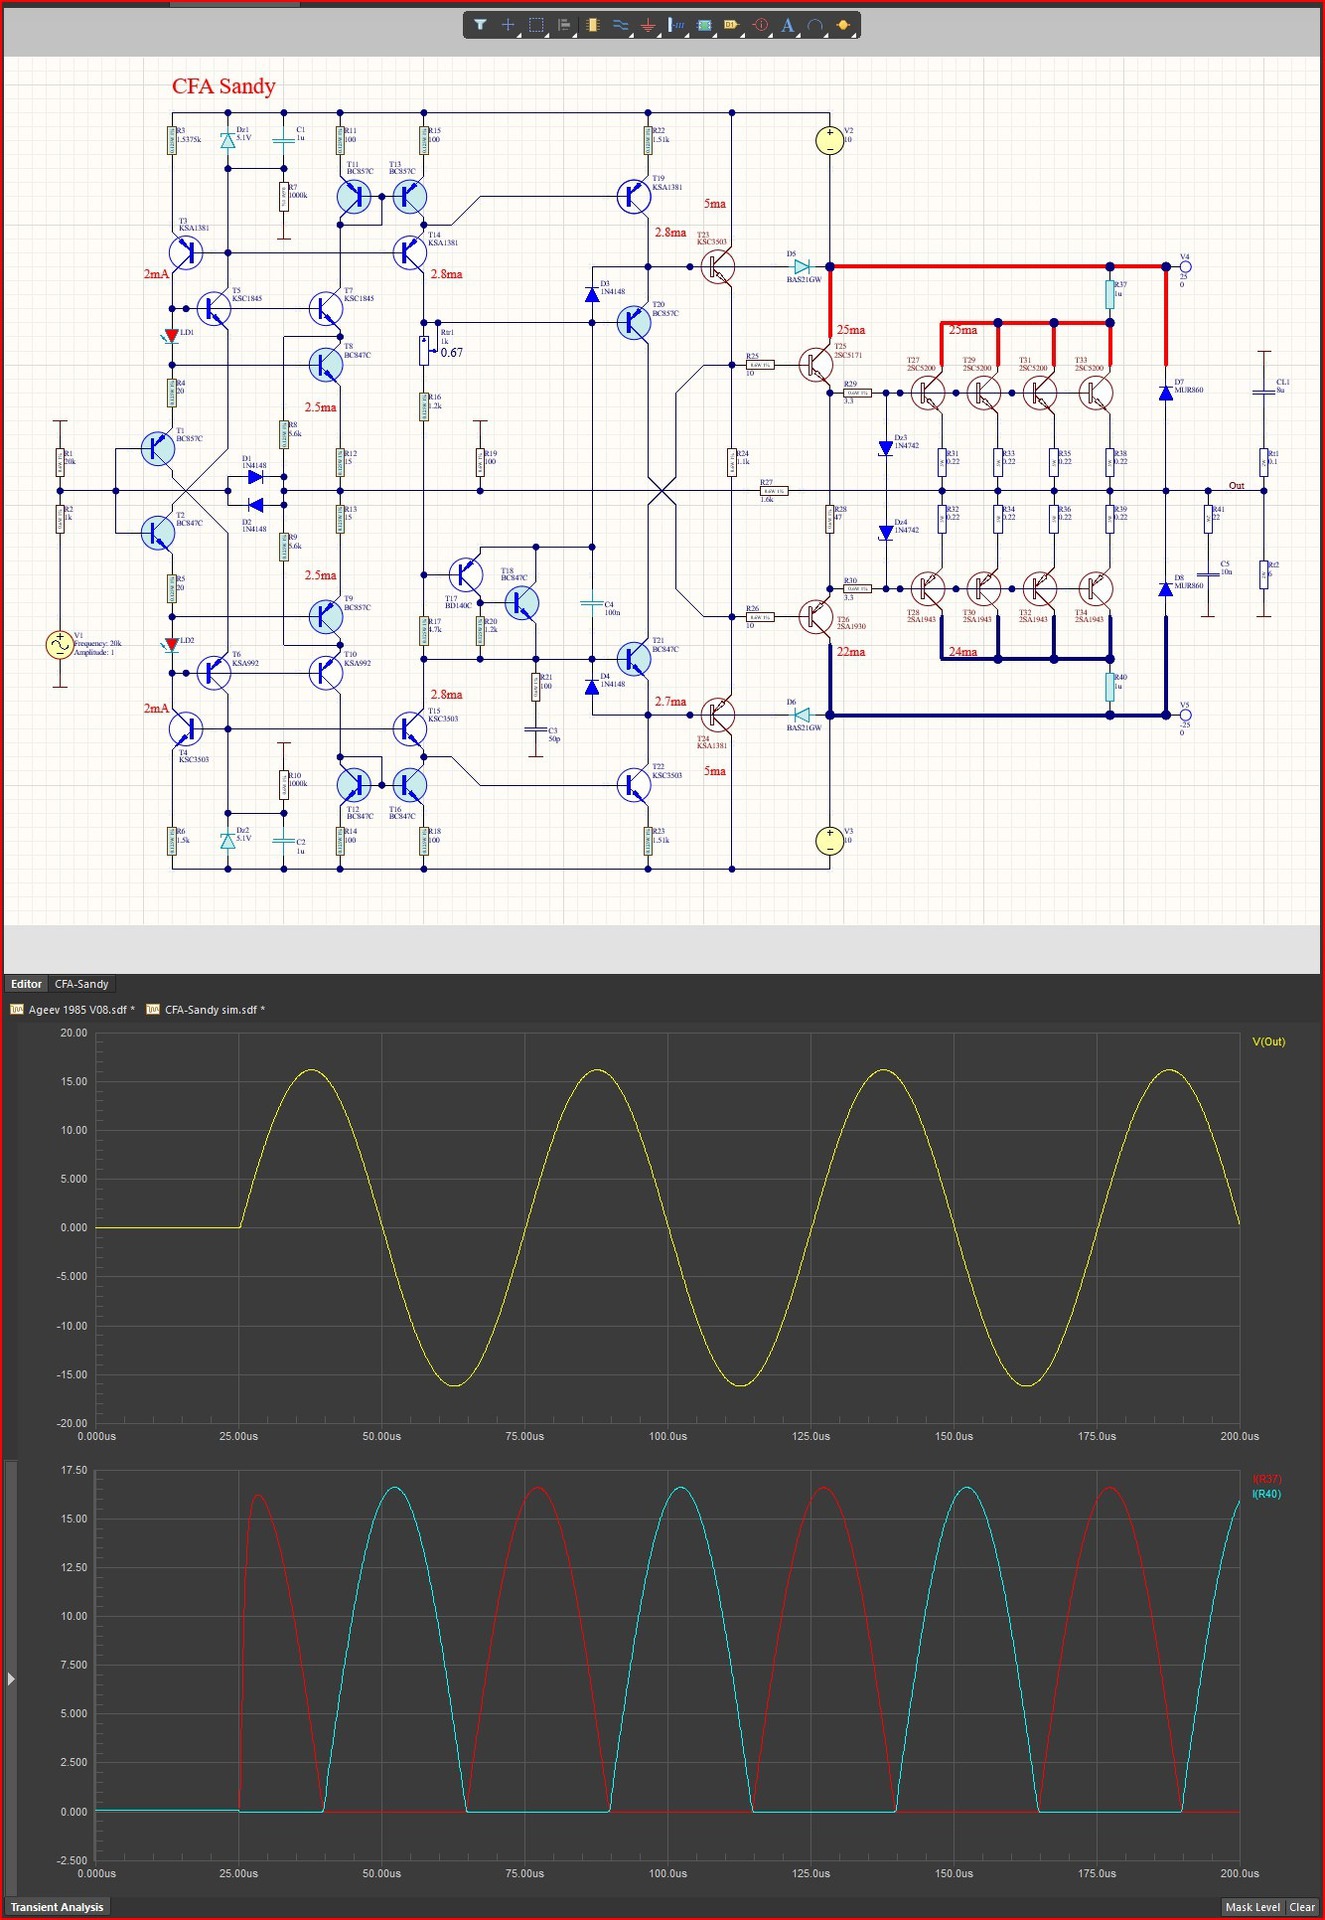
Task: Open the align objects tool
Action: pos(564,25)
